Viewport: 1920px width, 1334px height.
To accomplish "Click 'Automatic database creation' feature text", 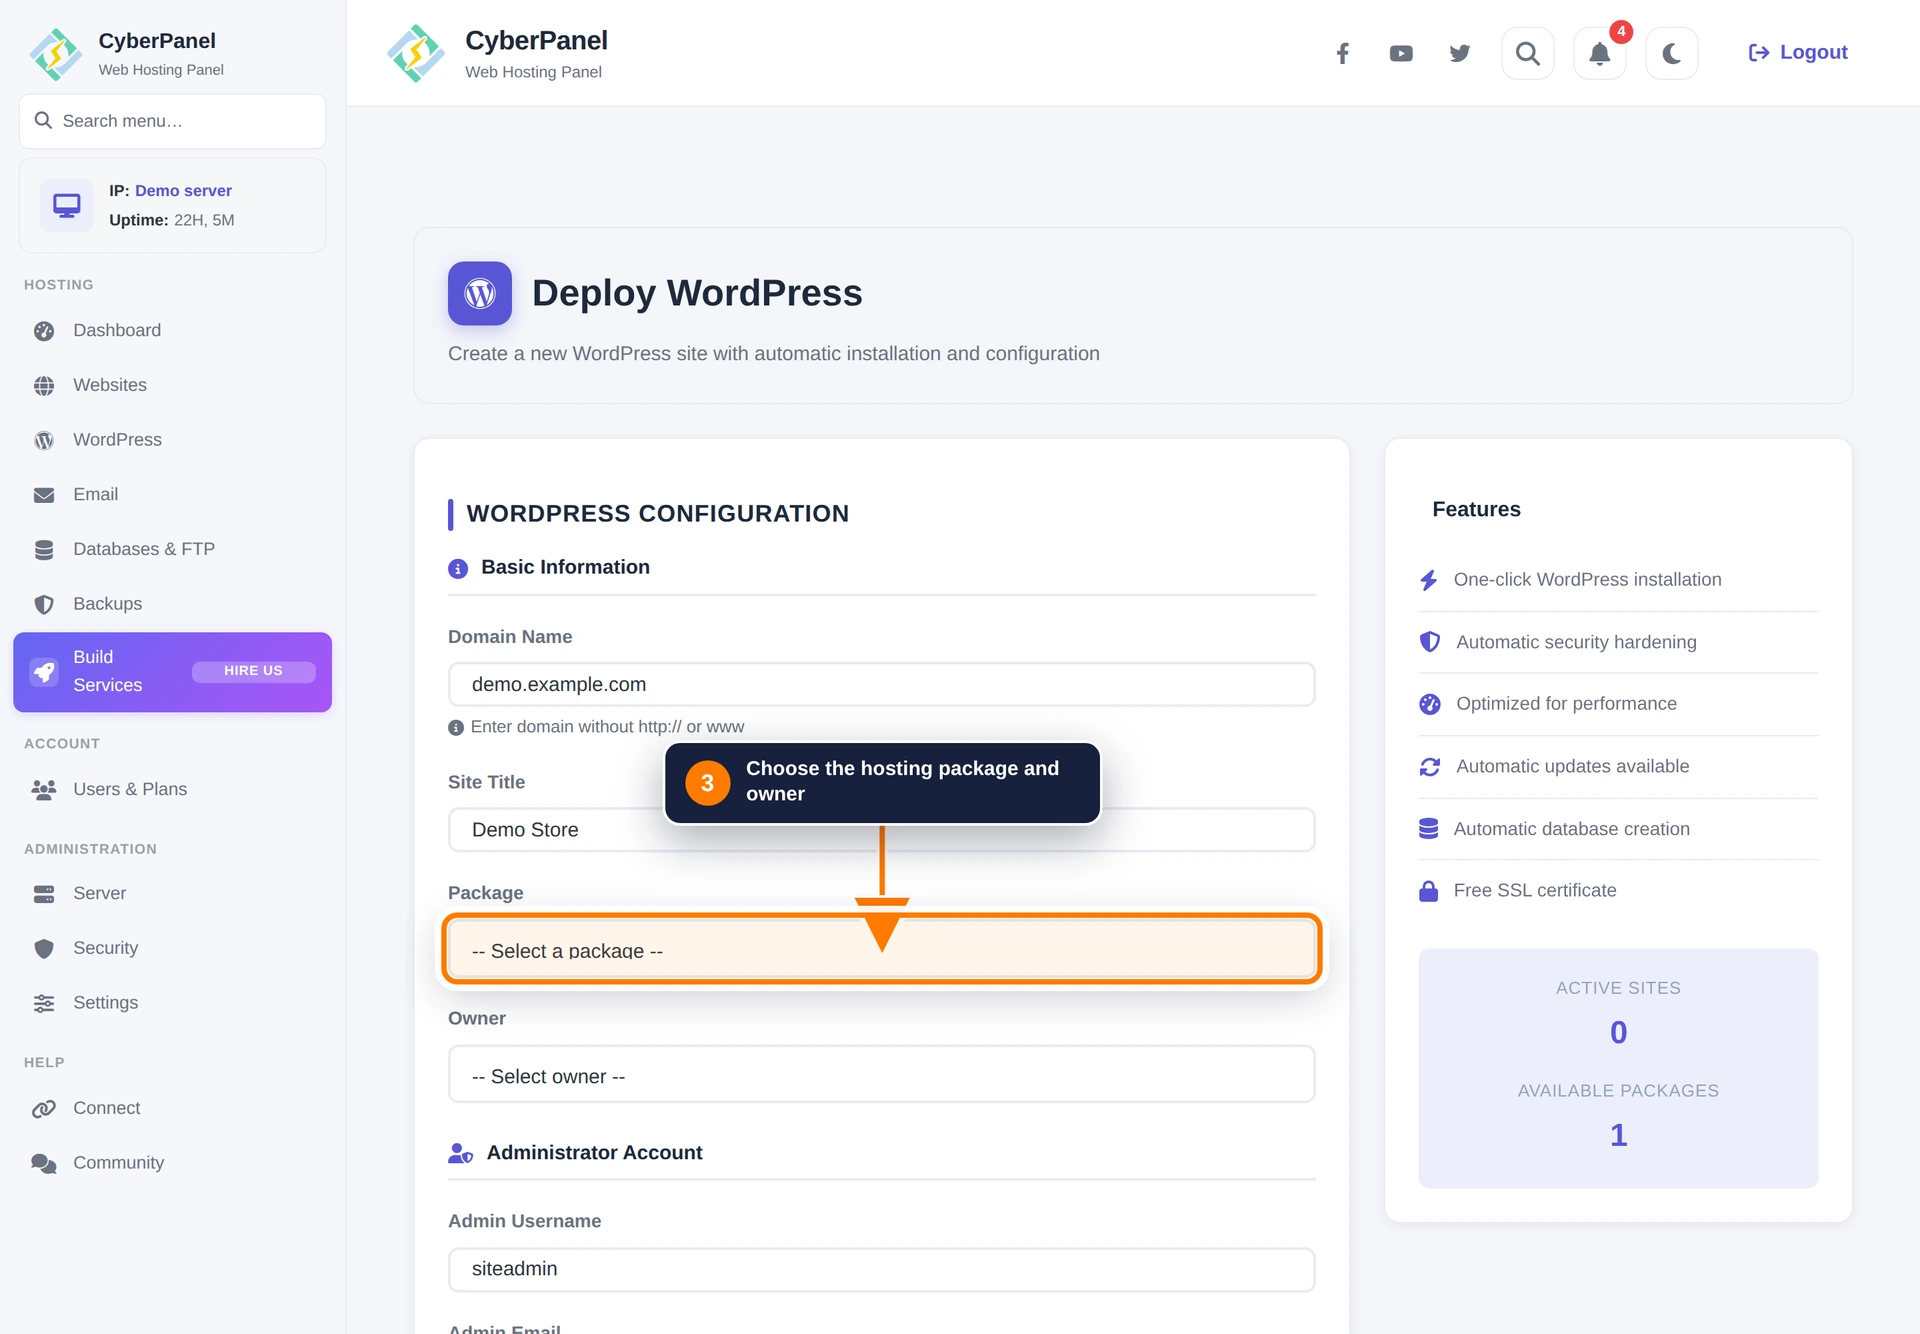I will tap(1571, 829).
